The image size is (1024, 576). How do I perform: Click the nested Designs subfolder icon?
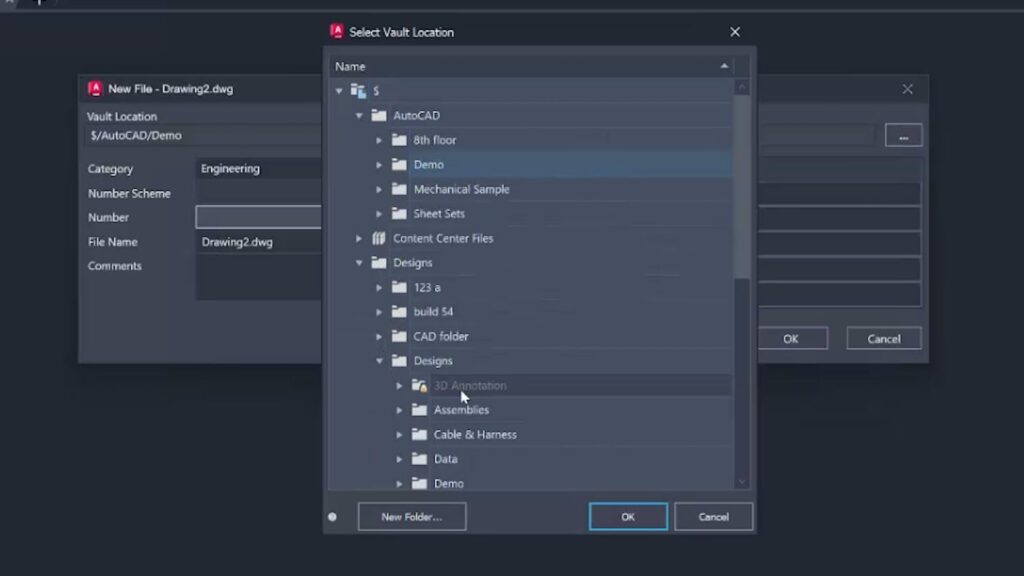(x=399, y=360)
